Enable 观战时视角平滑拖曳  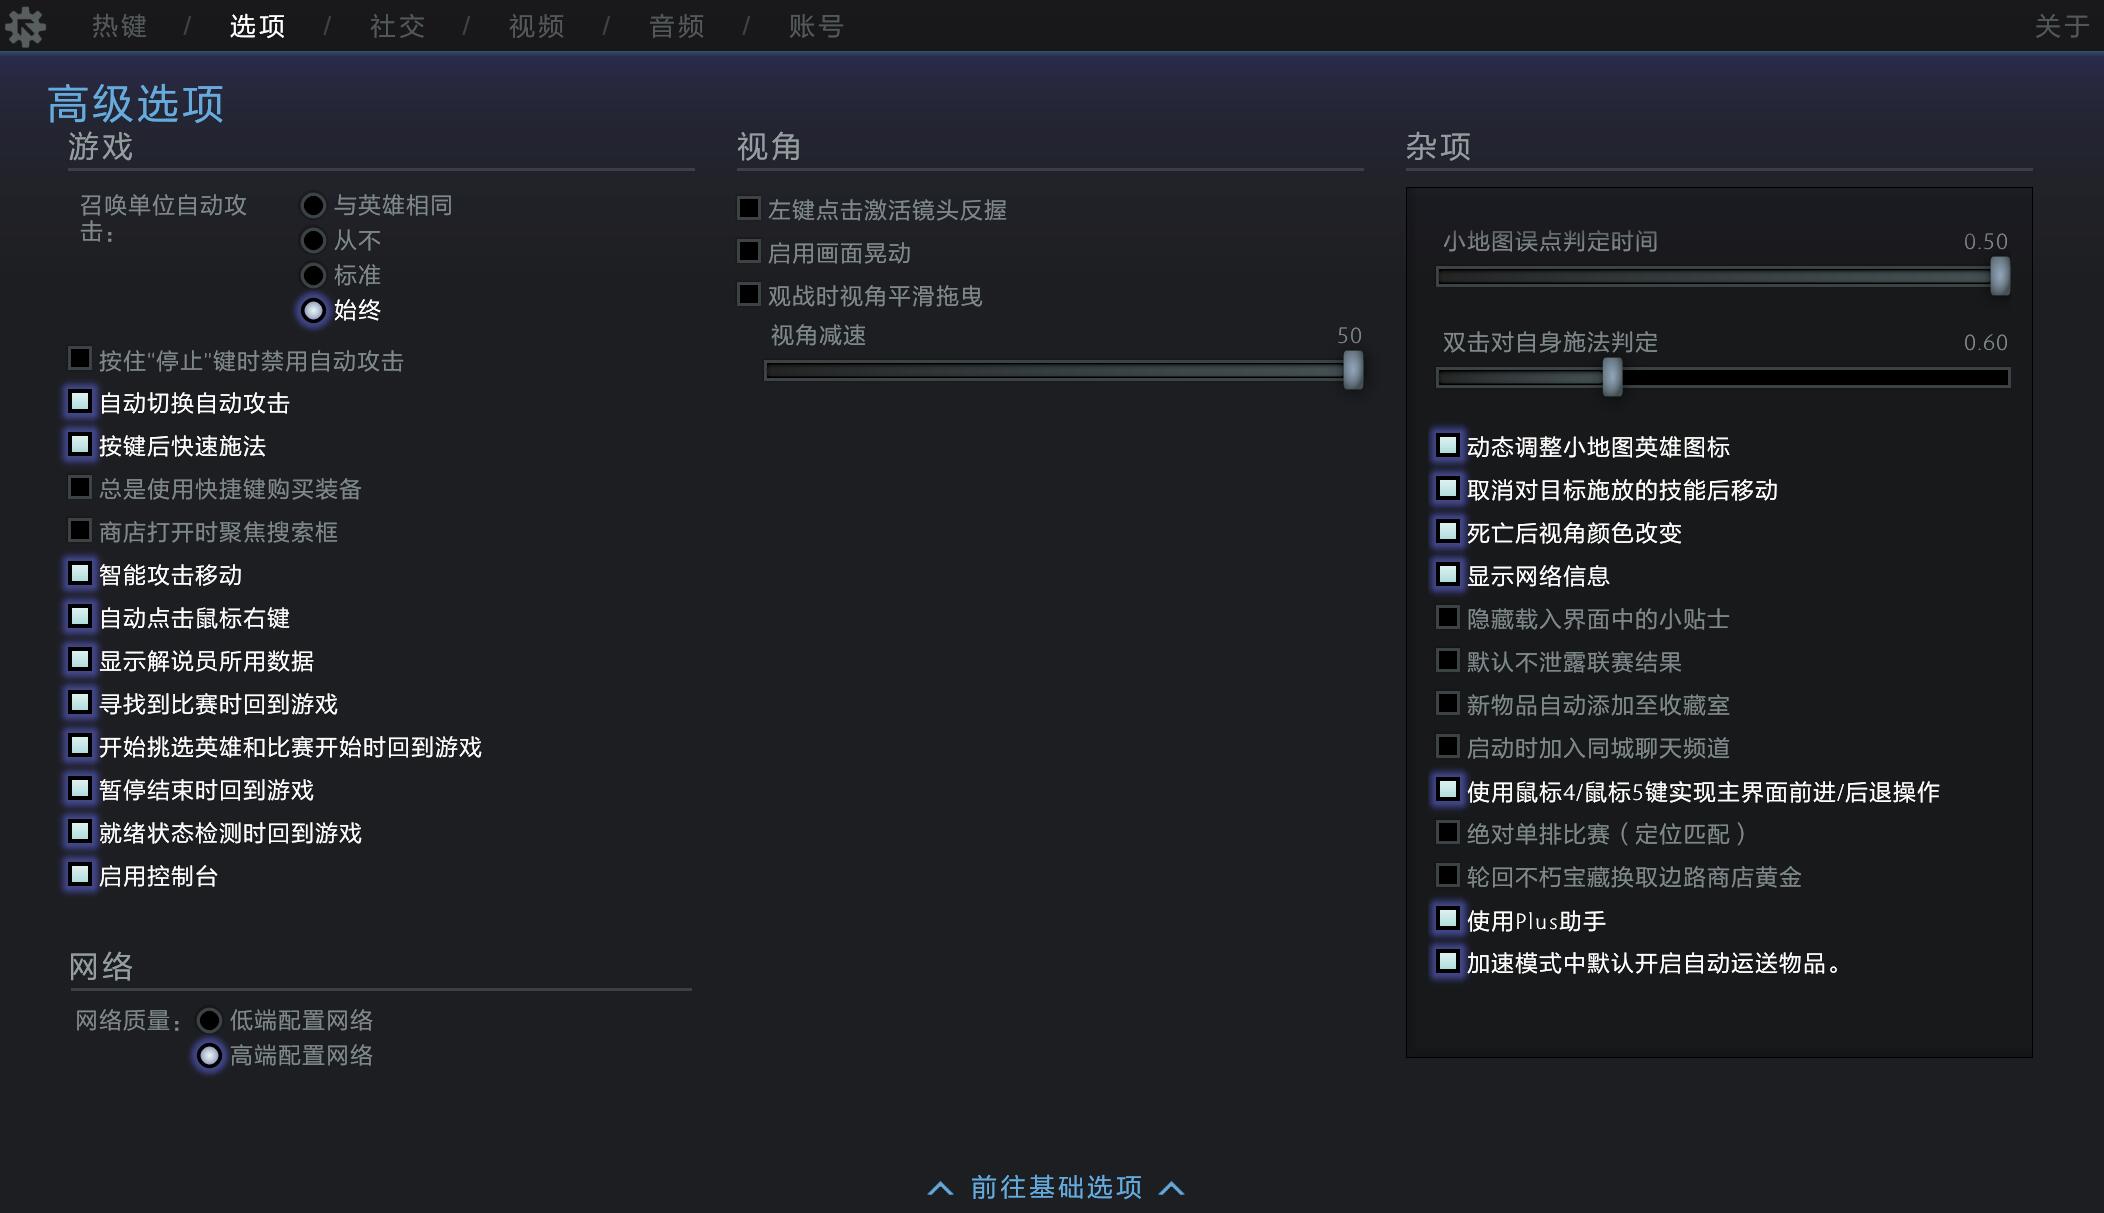(x=748, y=294)
